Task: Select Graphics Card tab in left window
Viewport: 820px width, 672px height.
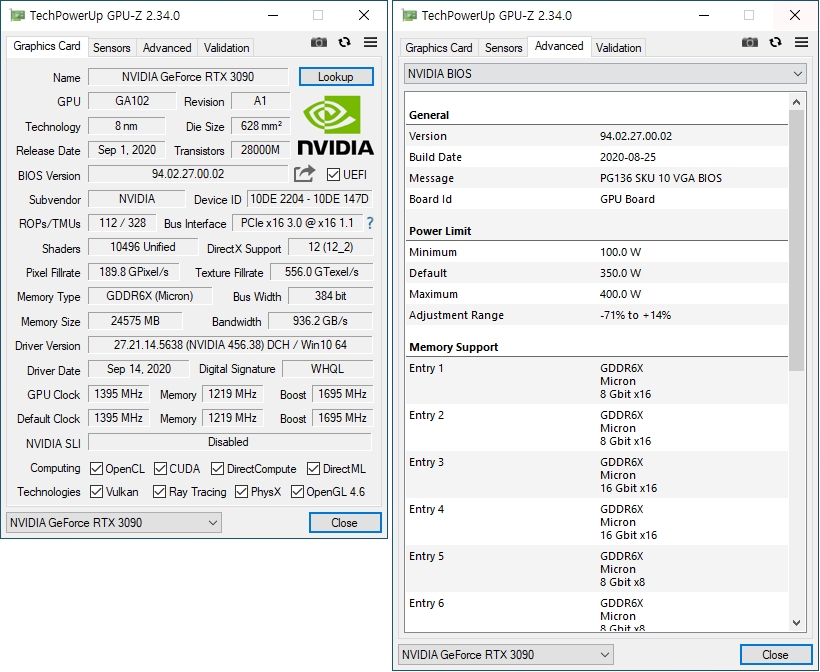Action: tap(47, 46)
